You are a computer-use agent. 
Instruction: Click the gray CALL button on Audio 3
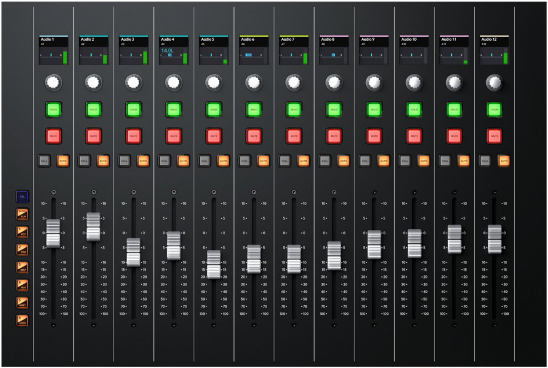click(x=124, y=161)
